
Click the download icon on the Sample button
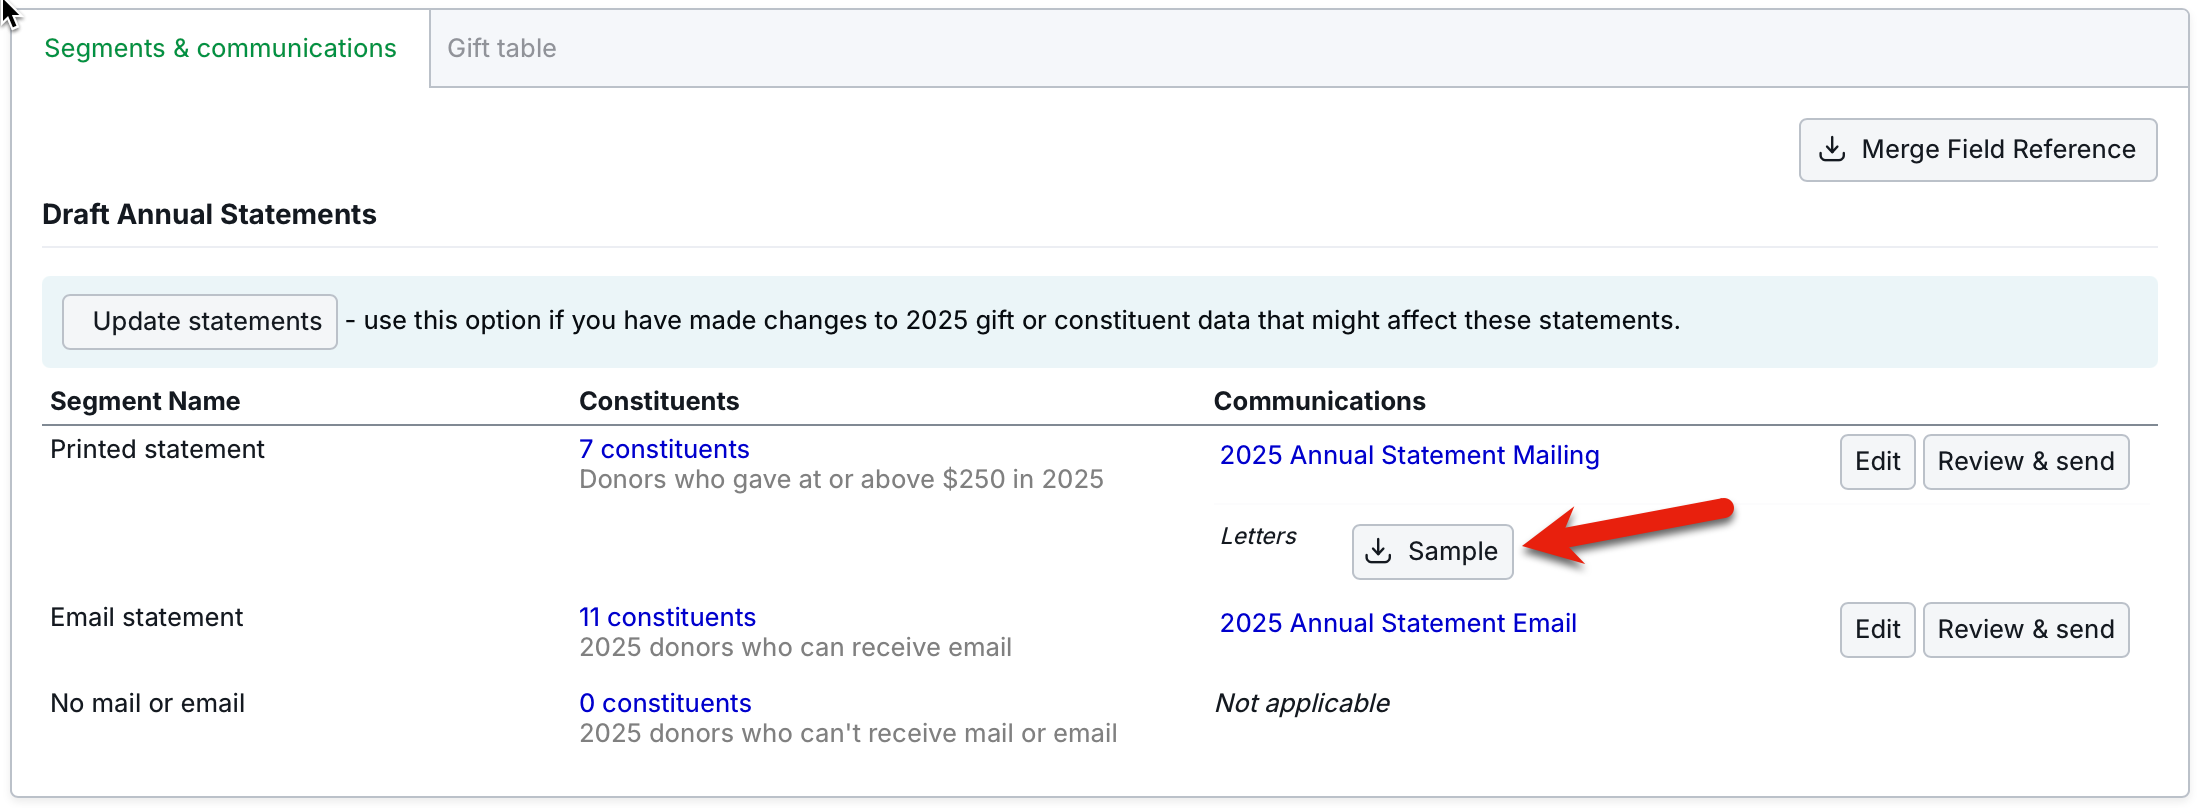tap(1379, 551)
